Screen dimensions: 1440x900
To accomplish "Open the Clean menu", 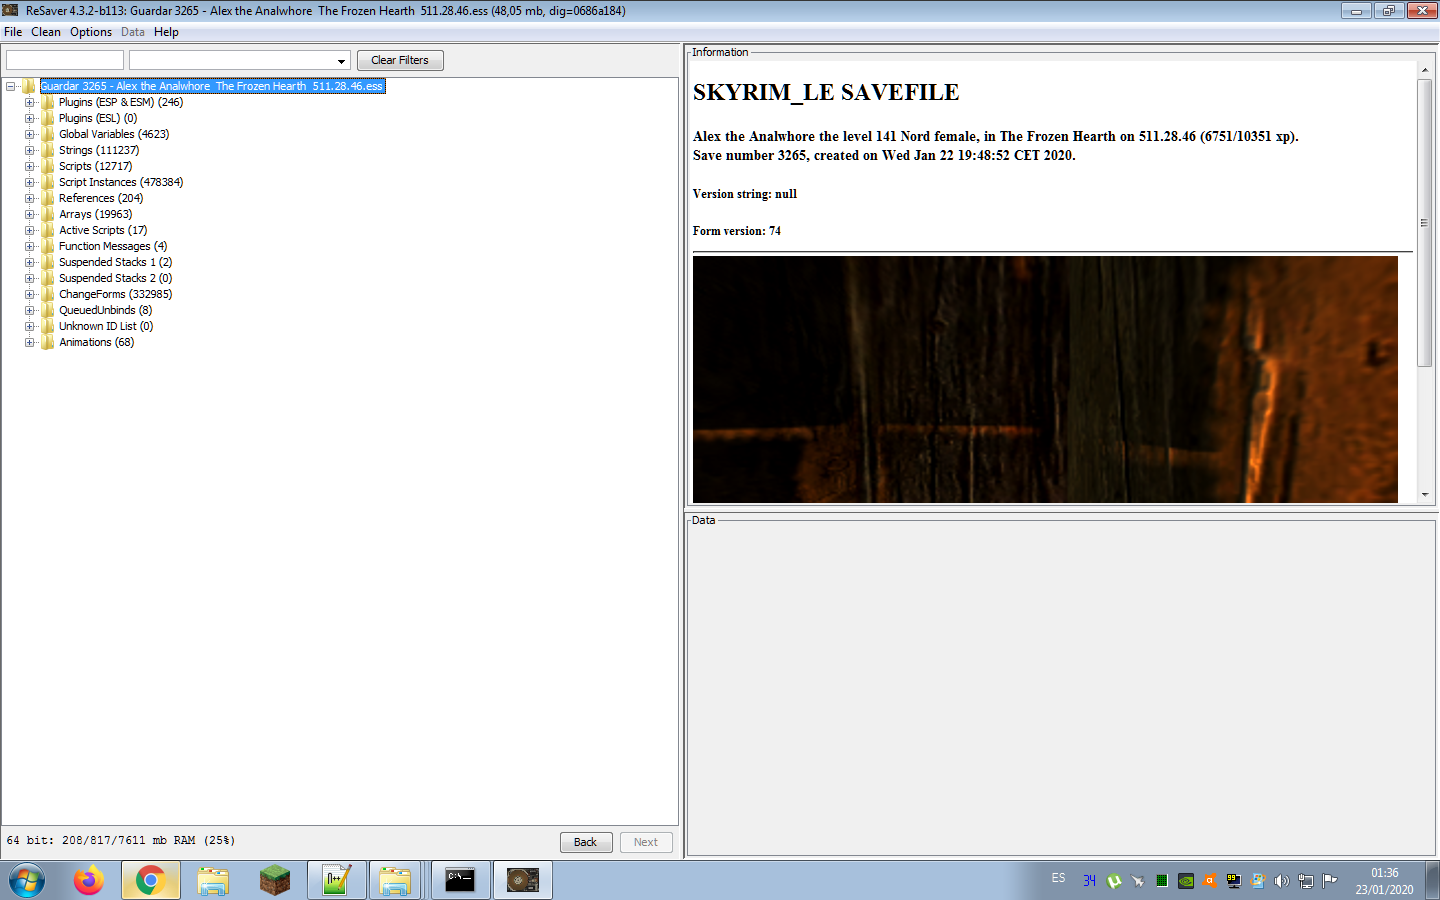I will [x=46, y=32].
